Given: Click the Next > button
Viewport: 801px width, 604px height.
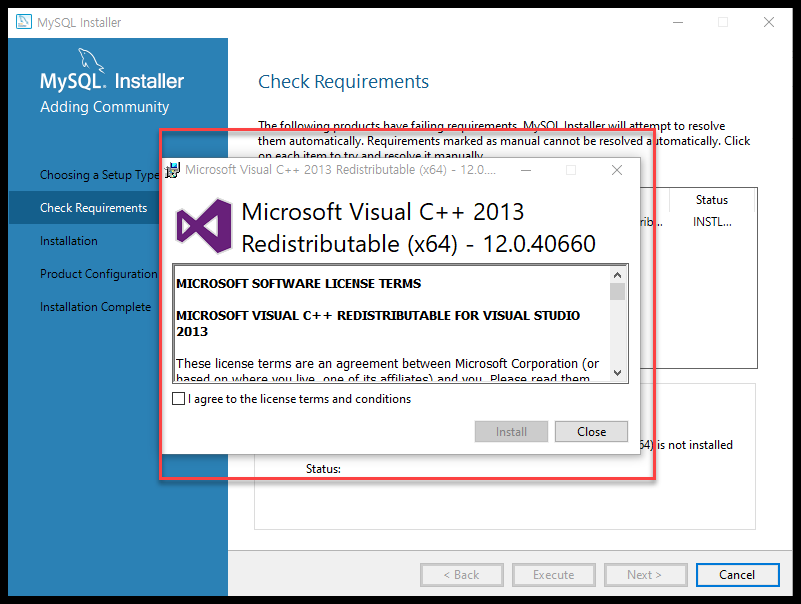Looking at the screenshot, I should point(645,575).
